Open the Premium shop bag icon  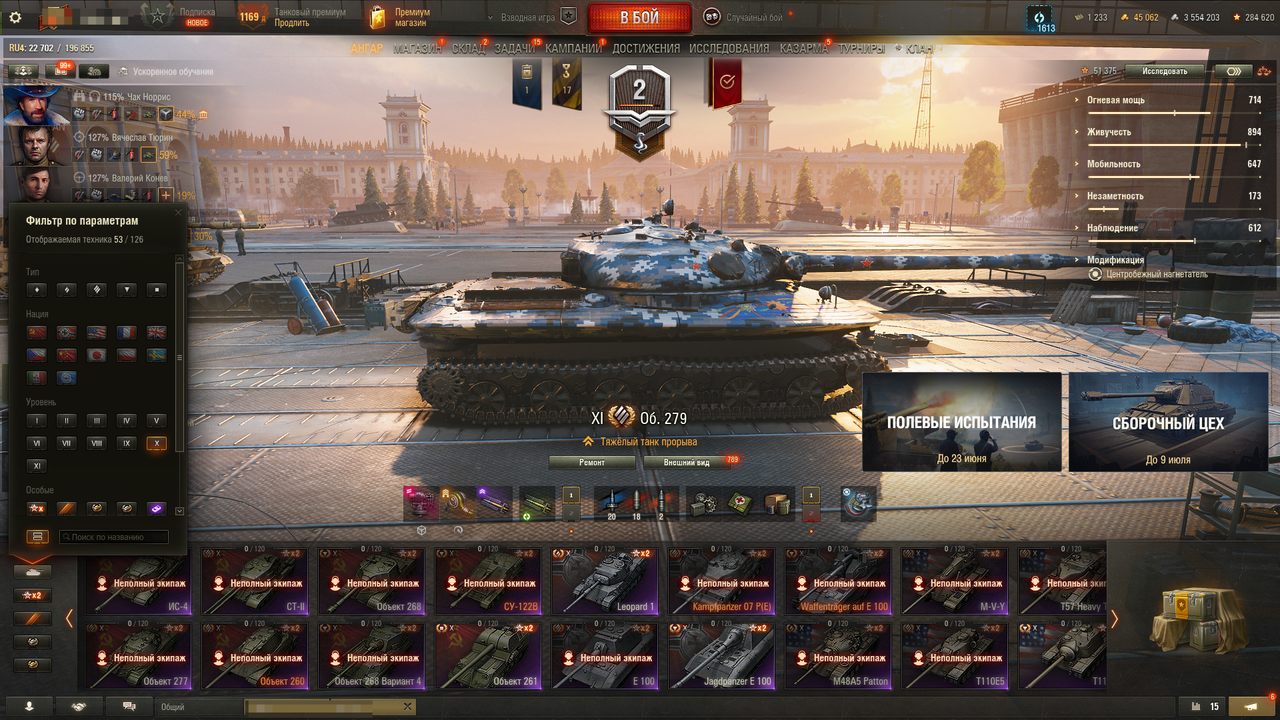point(377,17)
